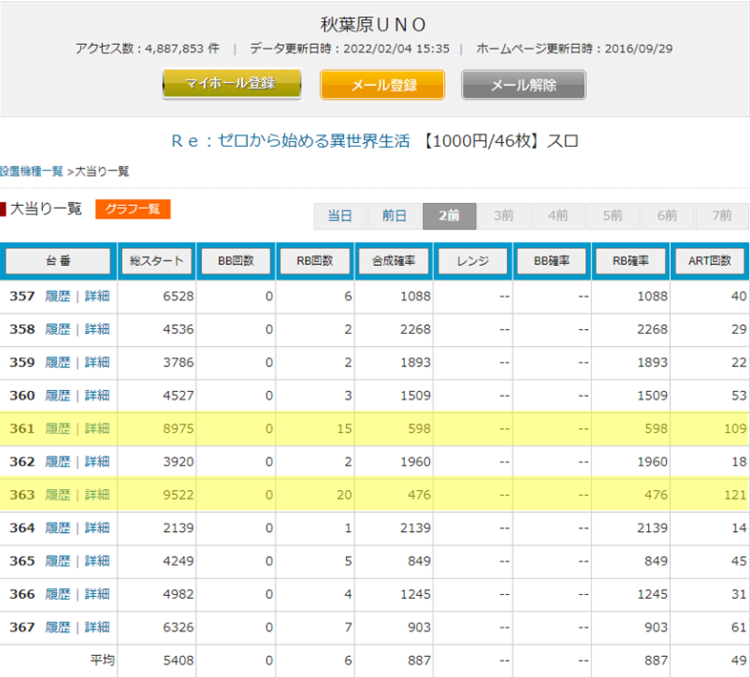Open 詳細 for machine 365
750x677 pixels.
(x=97, y=560)
